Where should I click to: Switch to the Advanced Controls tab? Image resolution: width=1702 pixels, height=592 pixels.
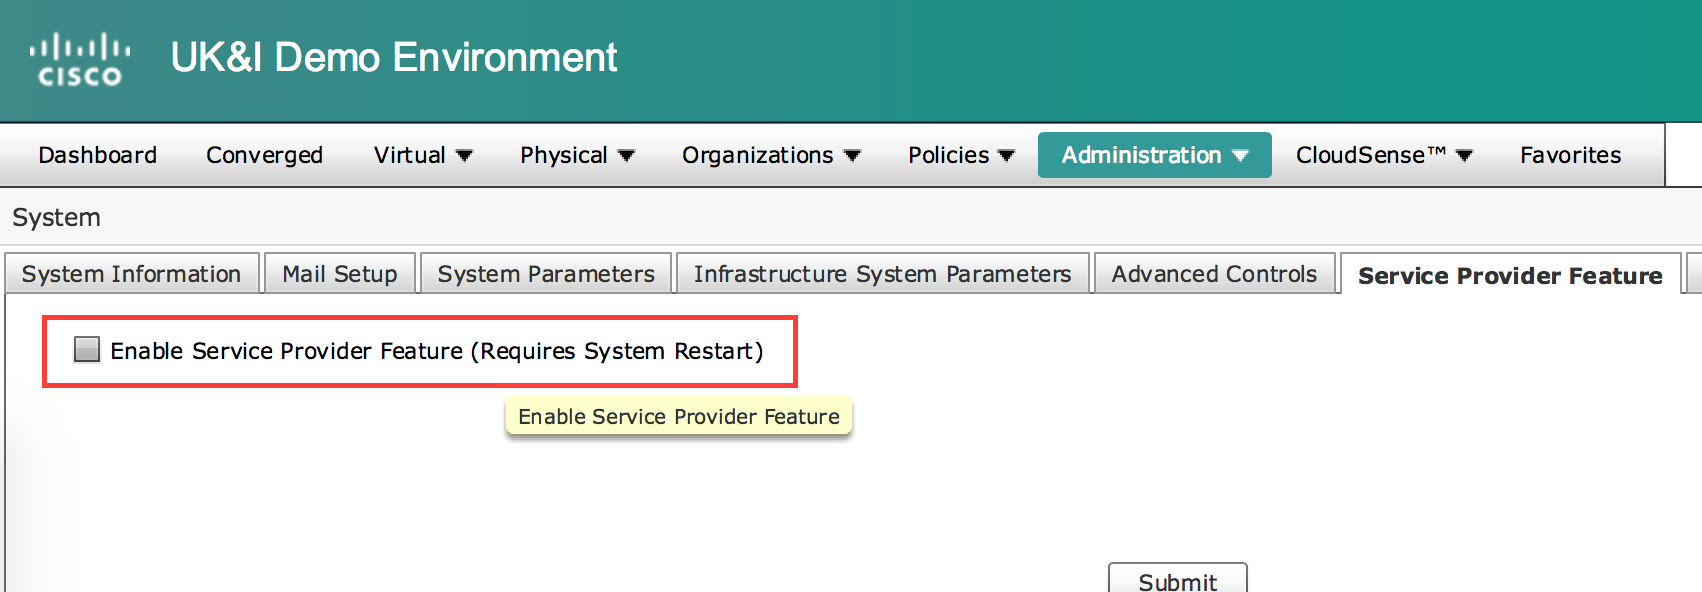[x=1214, y=274]
